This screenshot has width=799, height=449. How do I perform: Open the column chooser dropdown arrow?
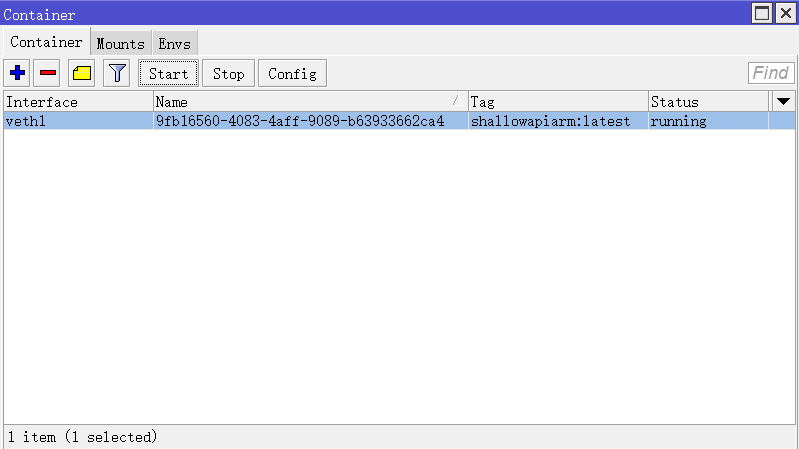(783, 101)
